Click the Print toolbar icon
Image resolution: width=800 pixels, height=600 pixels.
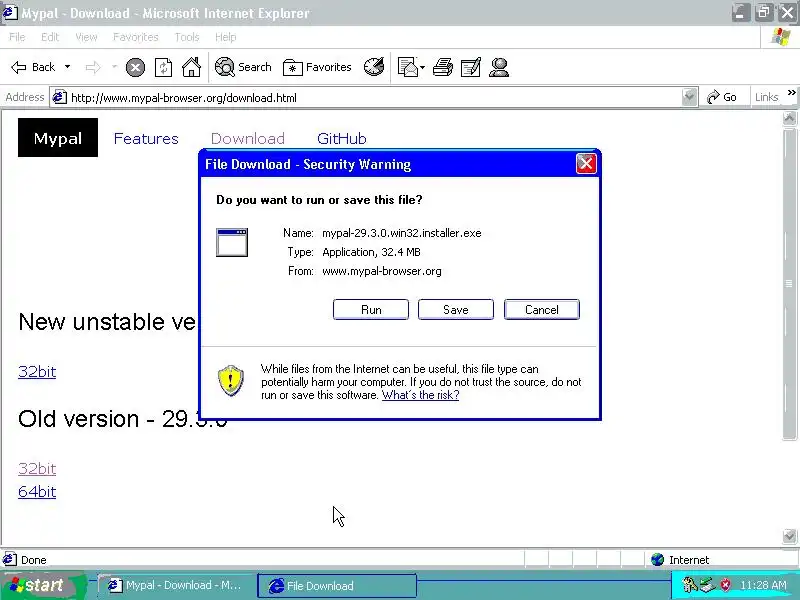[442, 67]
